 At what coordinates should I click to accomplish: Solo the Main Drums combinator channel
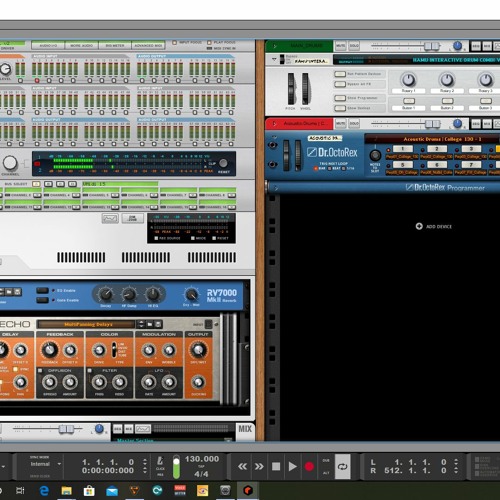click(x=354, y=46)
